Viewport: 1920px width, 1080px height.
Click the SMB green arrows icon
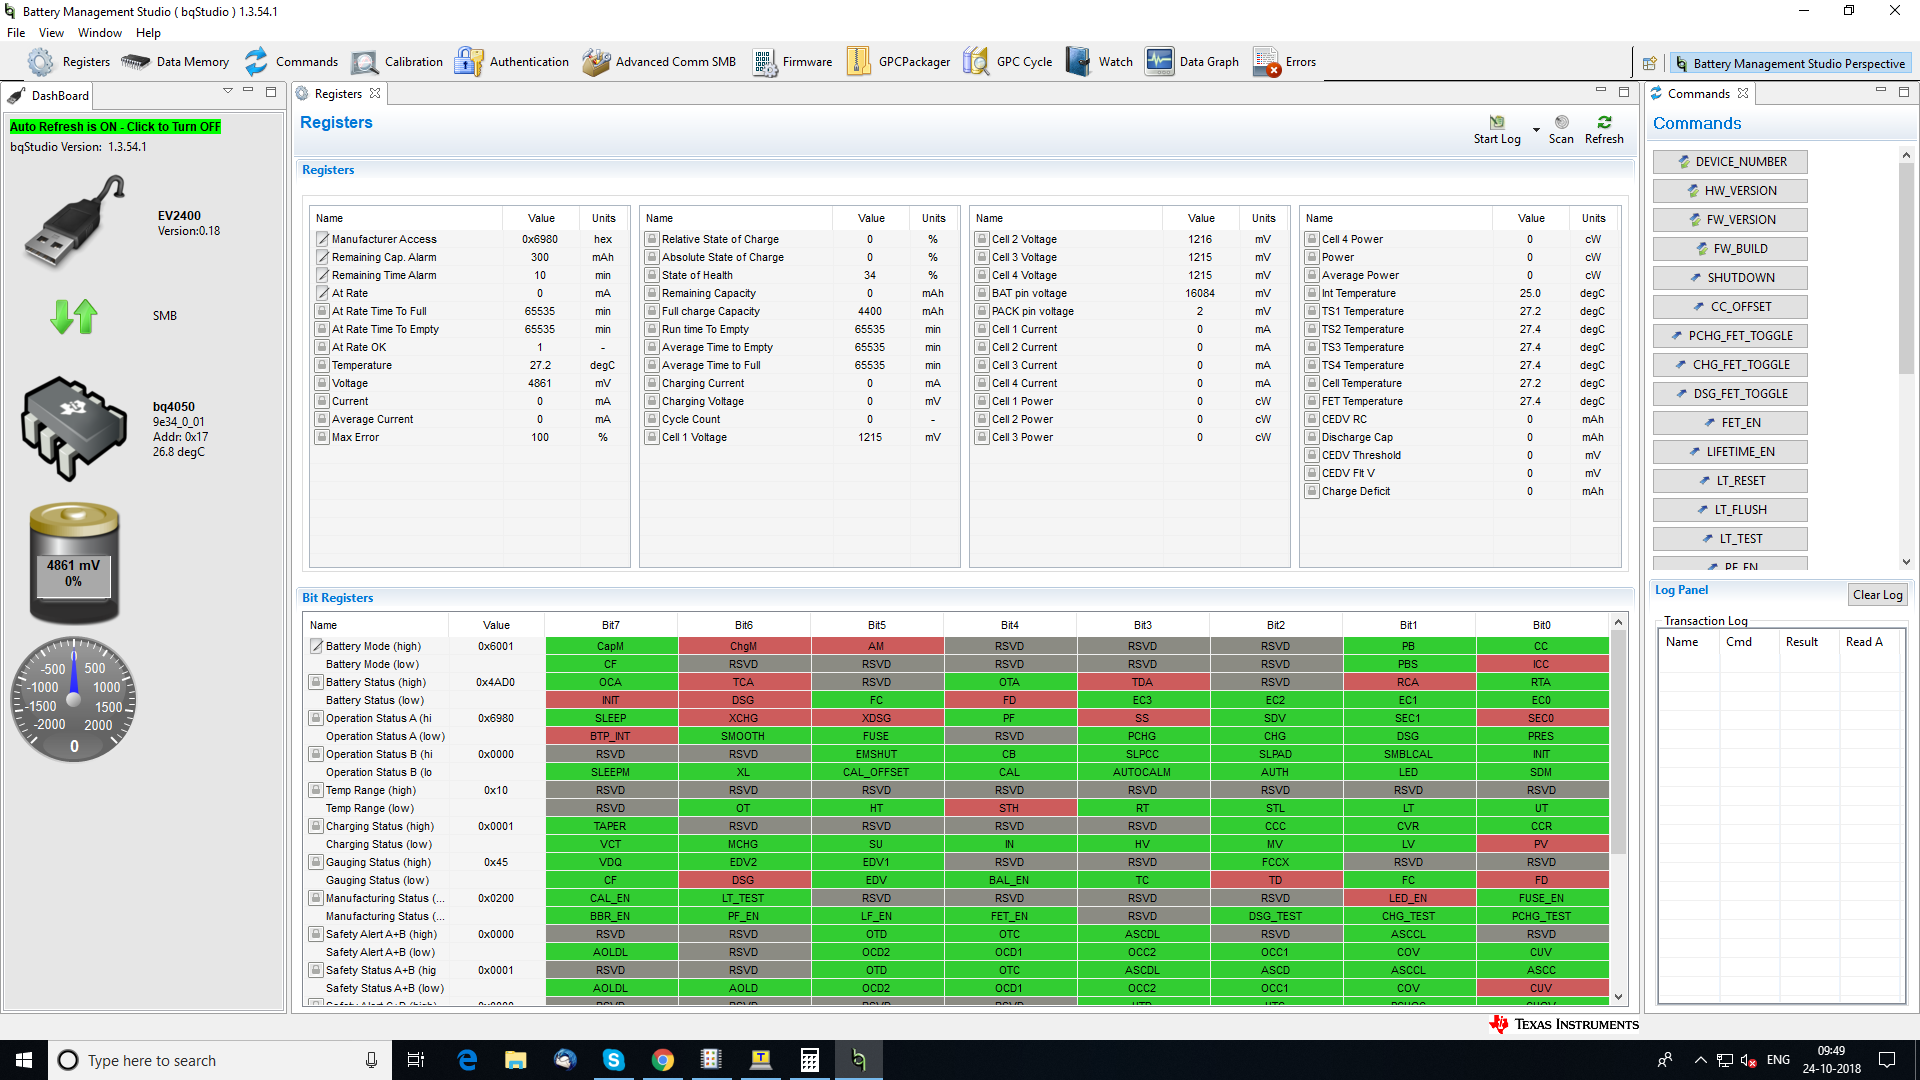pyautogui.click(x=73, y=316)
